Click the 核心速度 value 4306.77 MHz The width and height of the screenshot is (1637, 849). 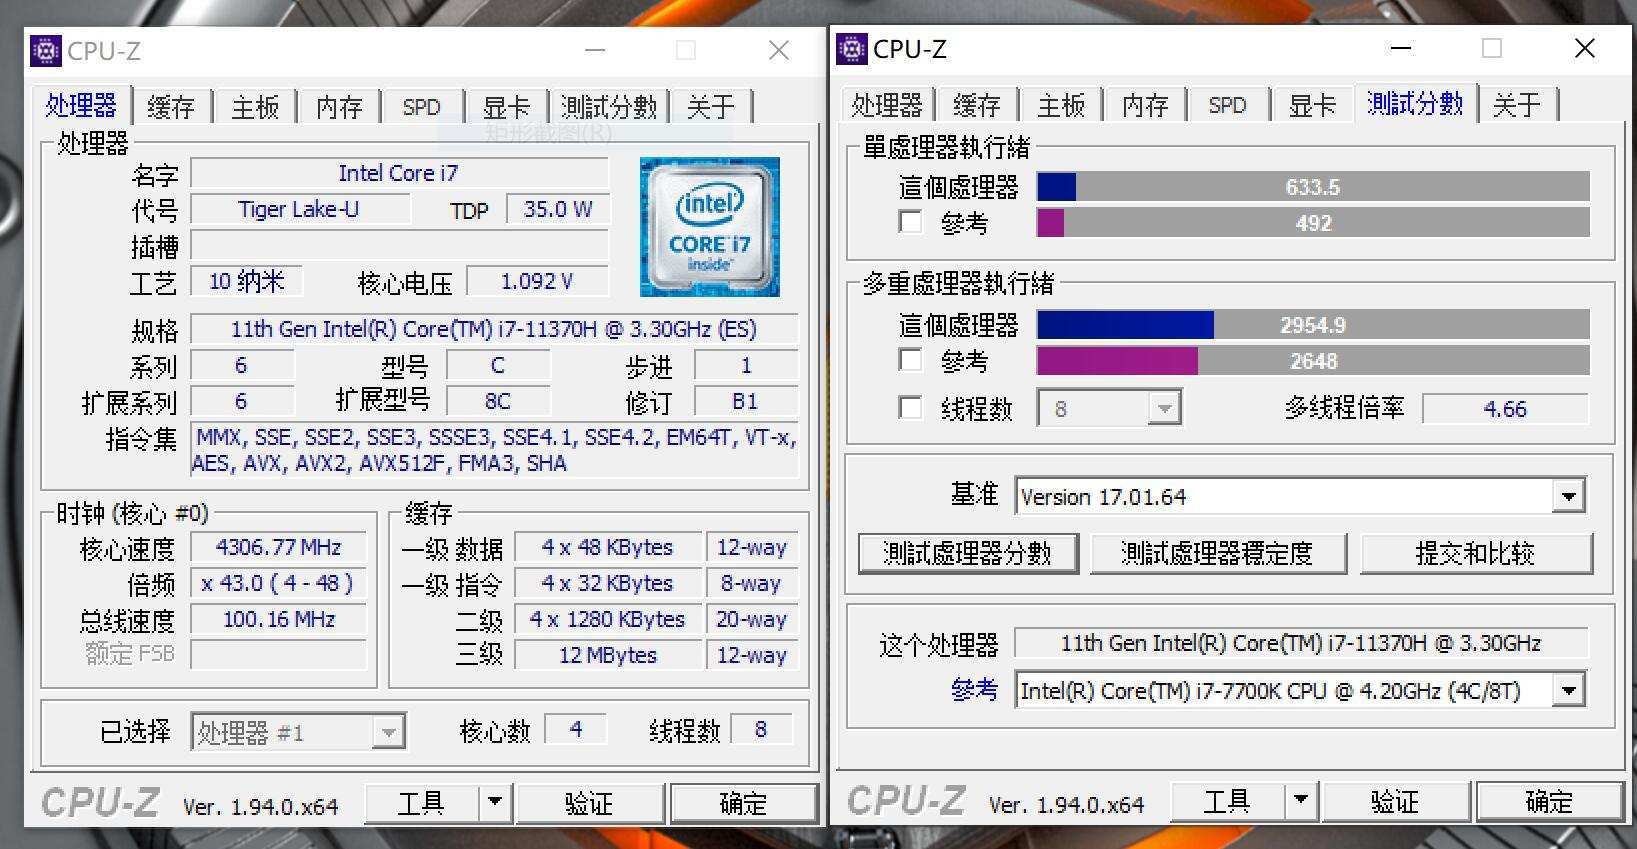(278, 547)
